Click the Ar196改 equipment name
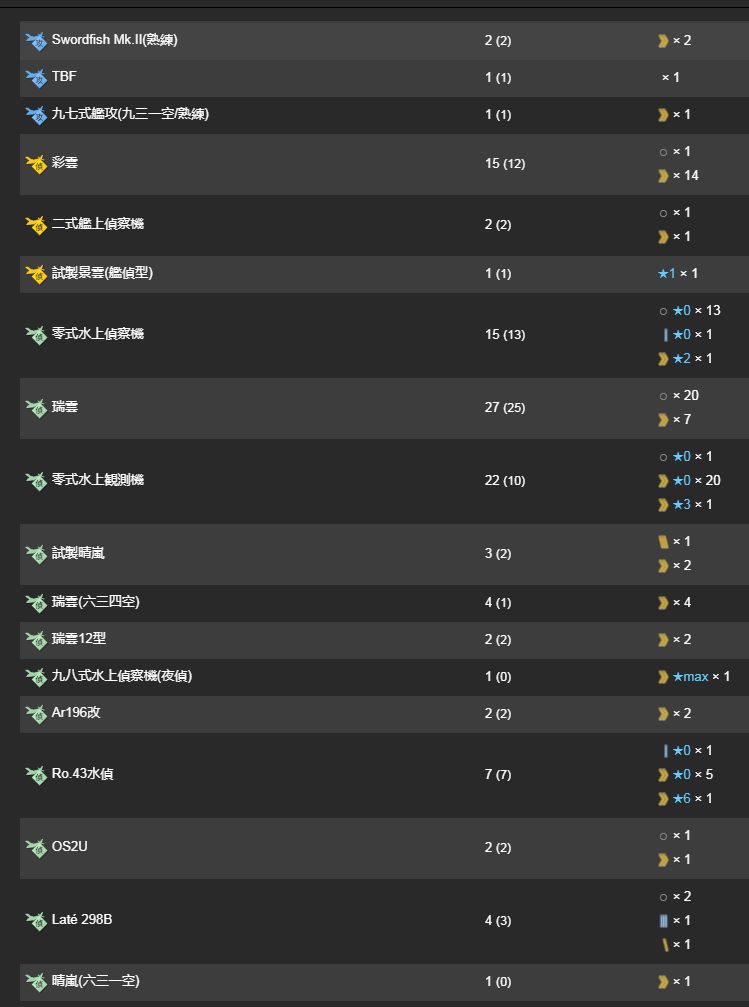The width and height of the screenshot is (749, 1007). tap(76, 712)
